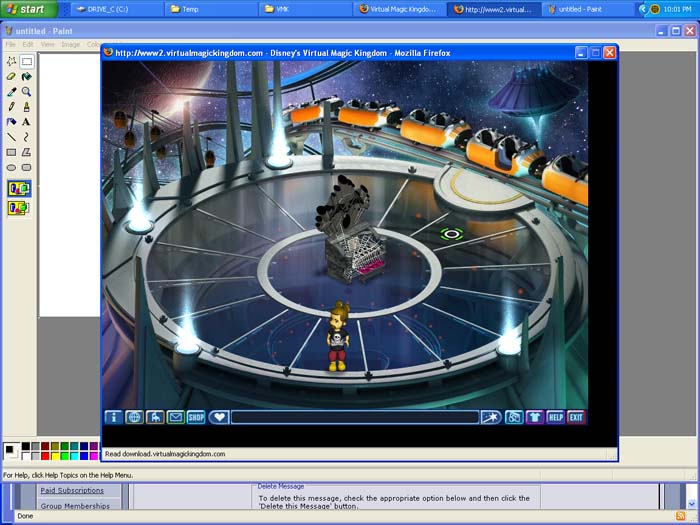Choose the bright green color swatch
The image size is (700, 525).
tap(65, 456)
